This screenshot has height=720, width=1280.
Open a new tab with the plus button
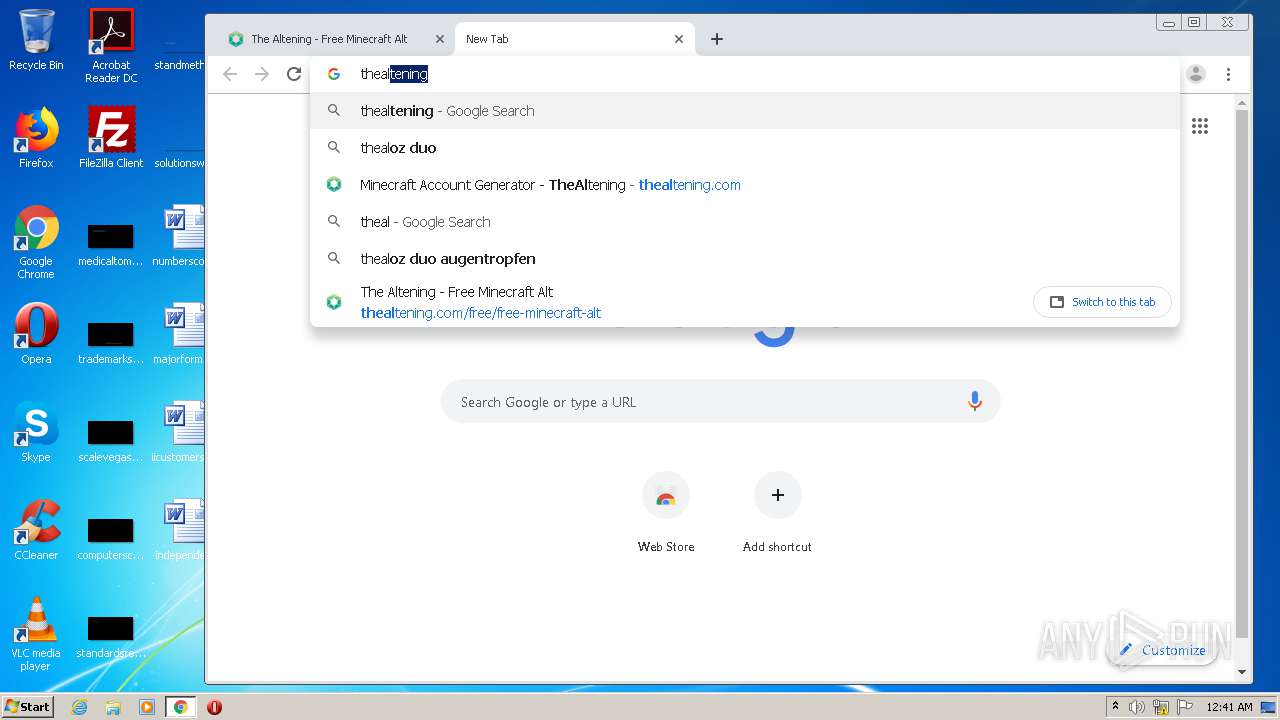click(717, 39)
